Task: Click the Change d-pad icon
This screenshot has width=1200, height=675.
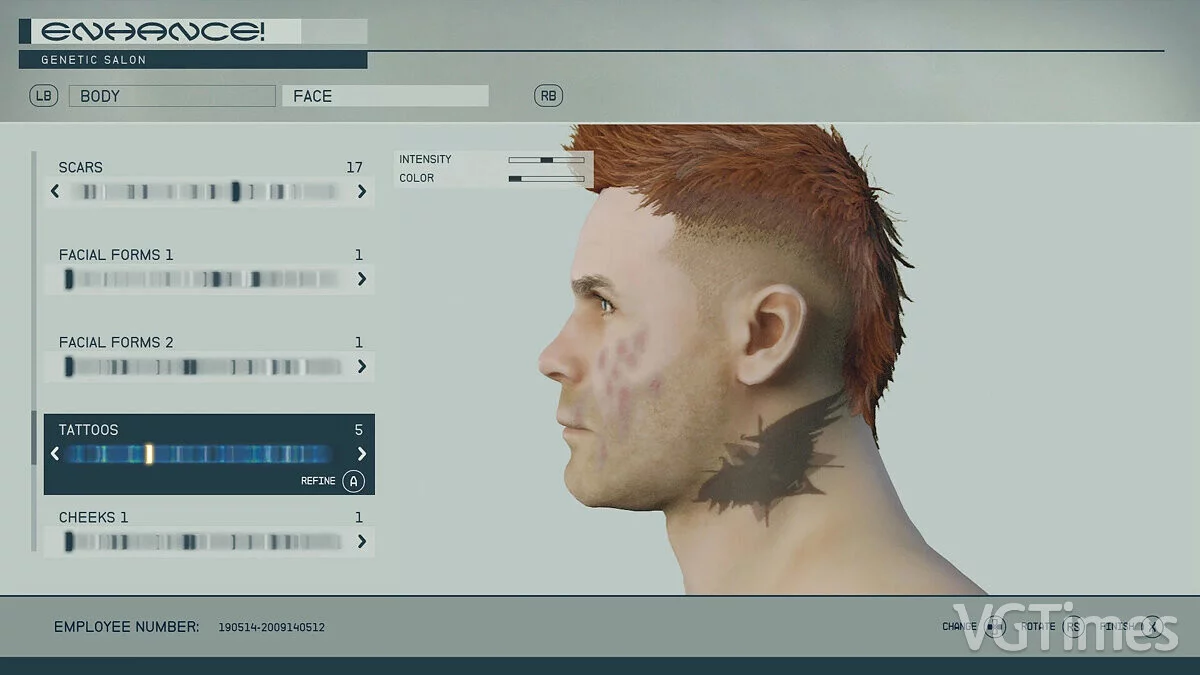Action: click(994, 627)
